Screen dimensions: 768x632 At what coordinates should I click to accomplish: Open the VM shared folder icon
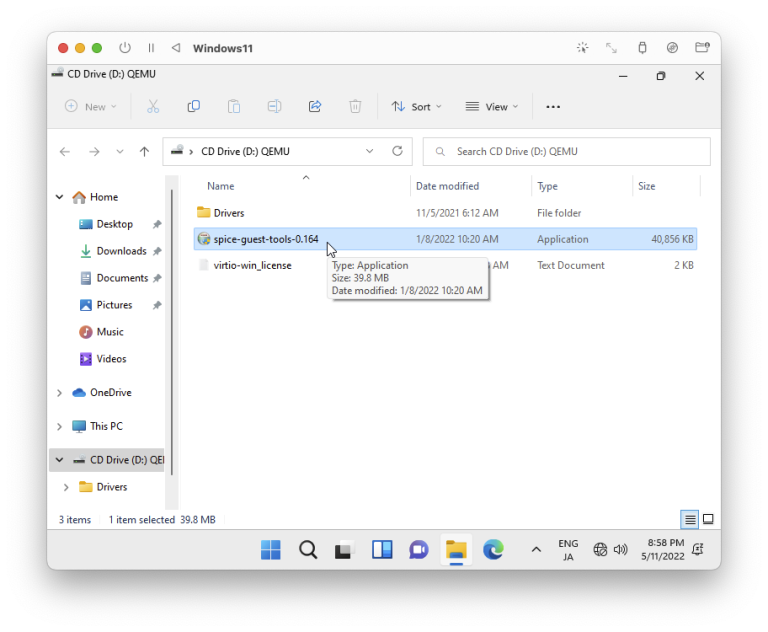(702, 48)
